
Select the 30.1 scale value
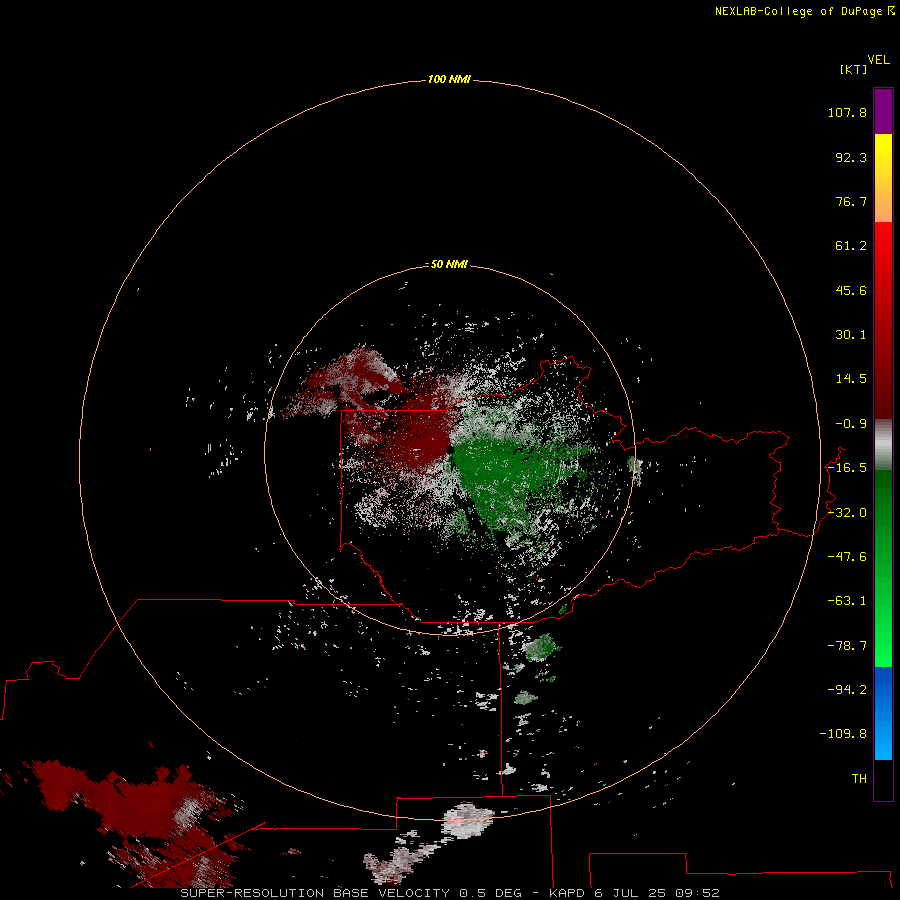click(x=851, y=335)
